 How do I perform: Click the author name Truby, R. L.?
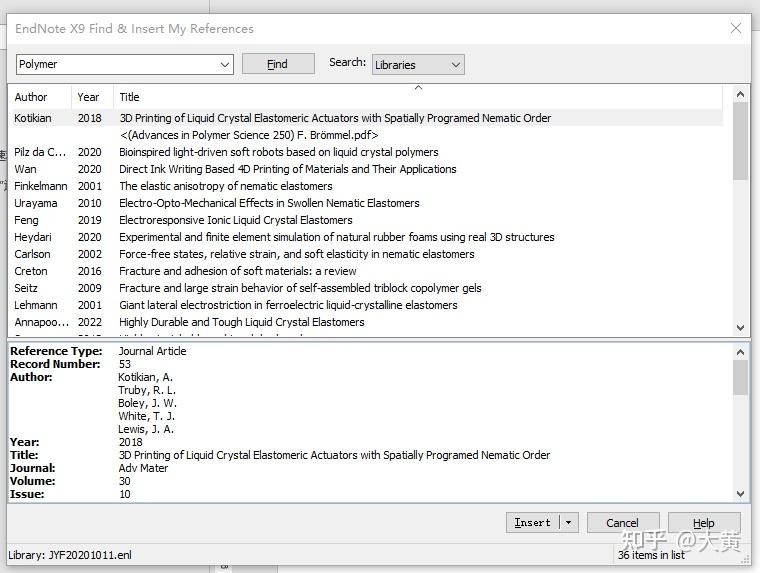tap(147, 390)
